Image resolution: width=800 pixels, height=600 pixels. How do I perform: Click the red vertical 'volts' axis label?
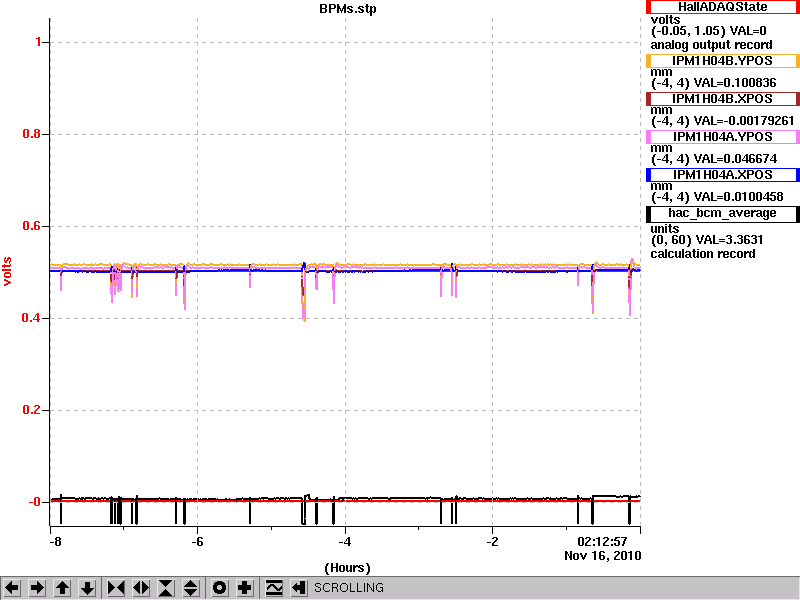point(7,271)
